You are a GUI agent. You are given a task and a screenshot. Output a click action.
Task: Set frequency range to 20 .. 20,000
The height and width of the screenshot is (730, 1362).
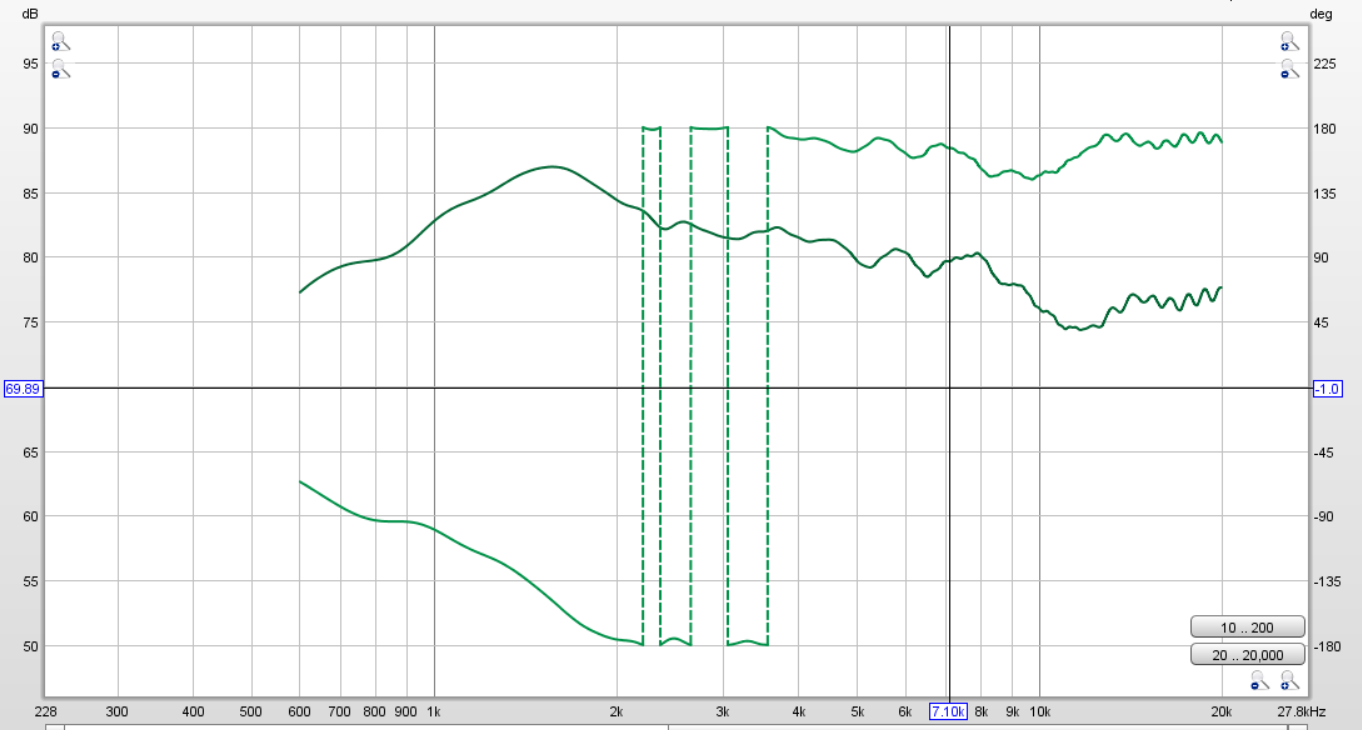click(x=1247, y=655)
